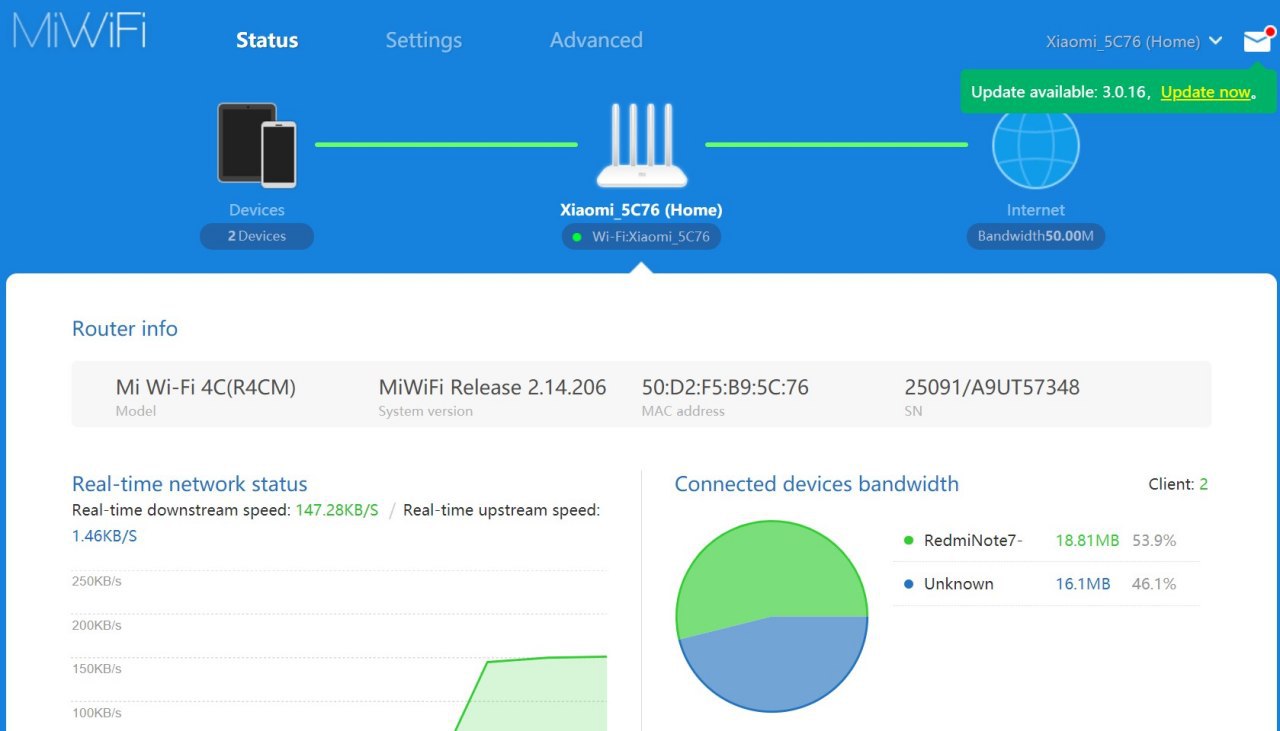Click the Xiaomi_5C76 (Home) router name under the icon
The image size is (1280, 731).
(641, 210)
